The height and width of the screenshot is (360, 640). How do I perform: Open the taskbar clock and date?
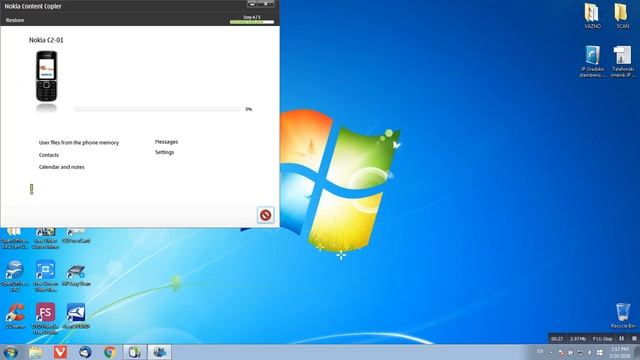(x=620, y=352)
